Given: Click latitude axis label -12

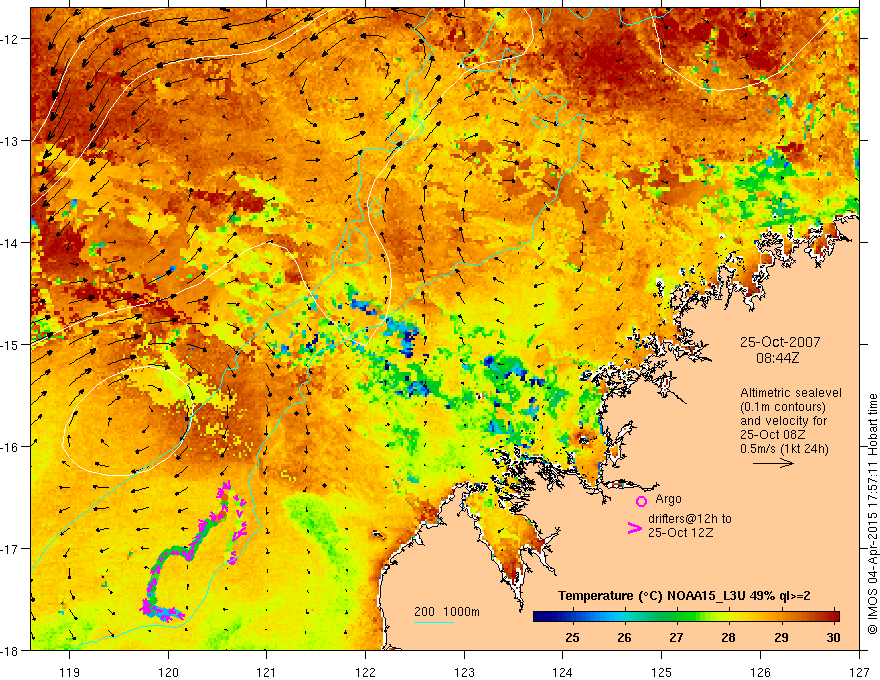Looking at the screenshot, I should click(x=11, y=39).
